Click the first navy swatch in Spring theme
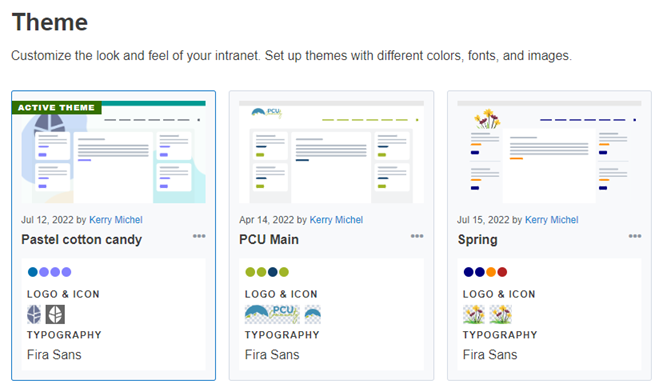The height and width of the screenshot is (388, 663). (x=468, y=272)
